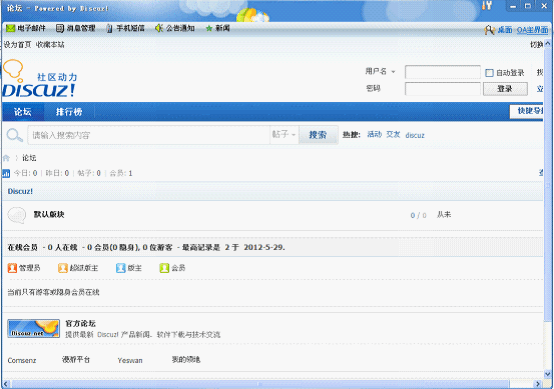Screen dimensions: 554x389
Task: Click the home breadcrumb icon
Action: pos(6,158)
